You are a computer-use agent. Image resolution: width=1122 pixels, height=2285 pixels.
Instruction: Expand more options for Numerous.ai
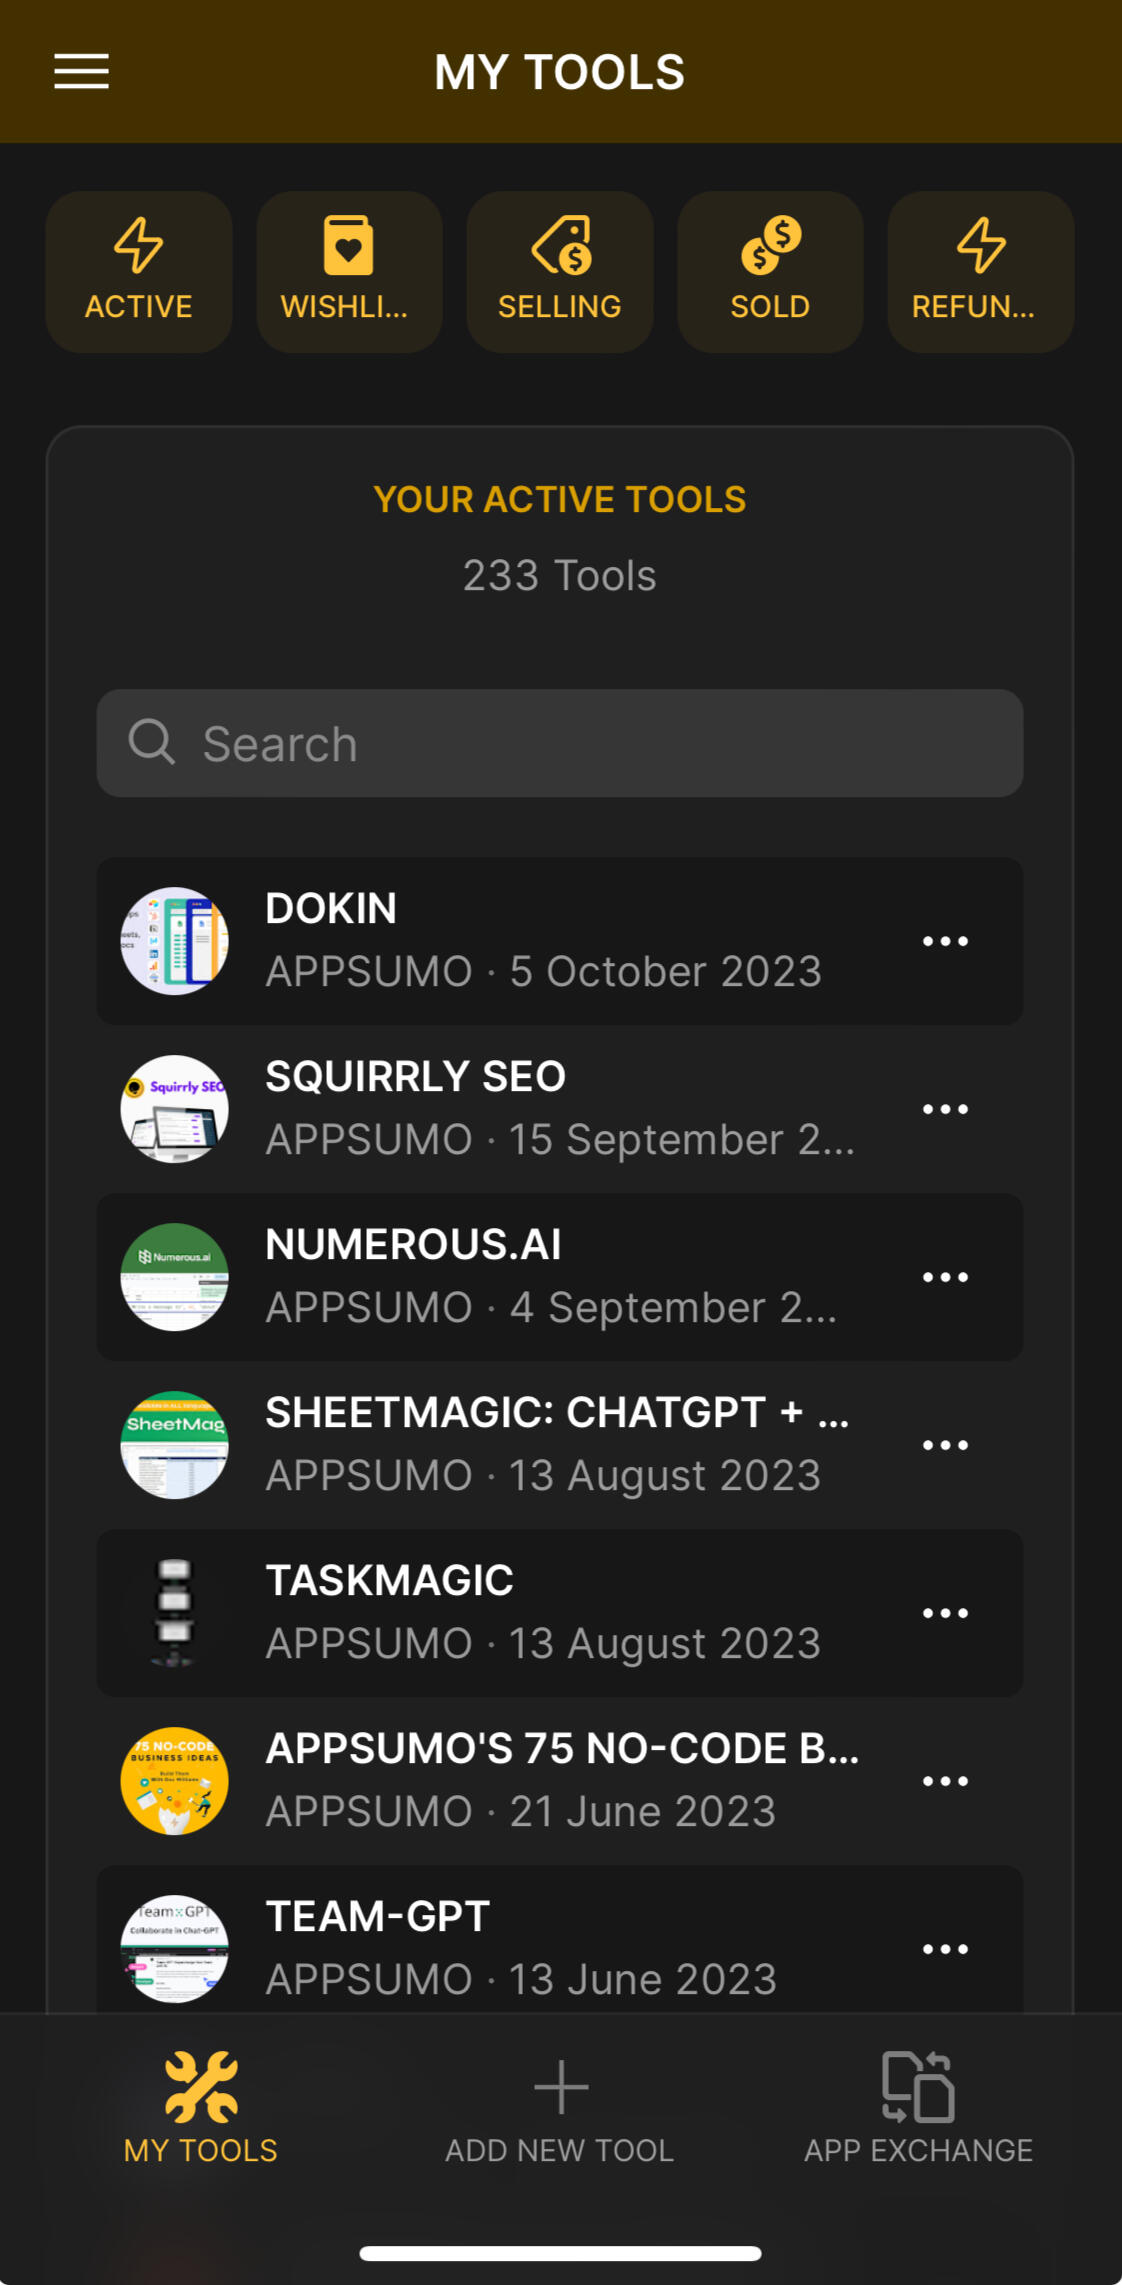(945, 1277)
